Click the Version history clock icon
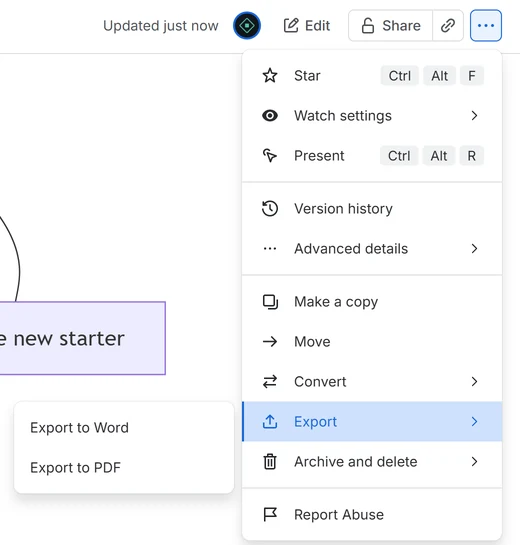Image resolution: width=520 pixels, height=545 pixels. (270, 209)
